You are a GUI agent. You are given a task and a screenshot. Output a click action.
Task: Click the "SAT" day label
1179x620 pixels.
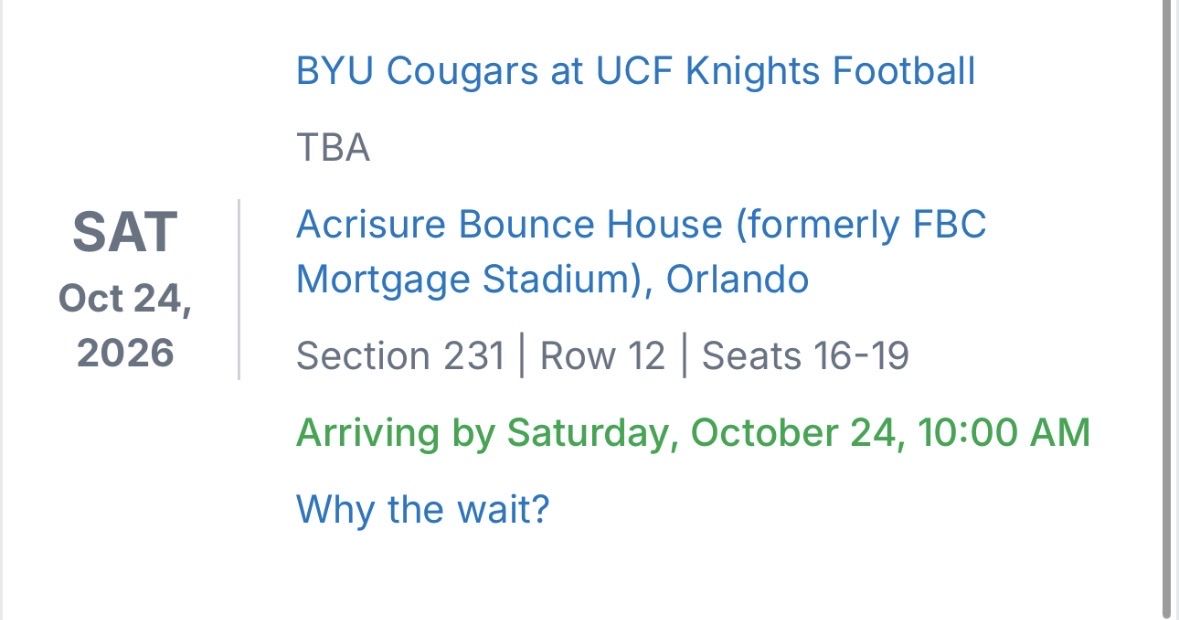click(x=125, y=232)
